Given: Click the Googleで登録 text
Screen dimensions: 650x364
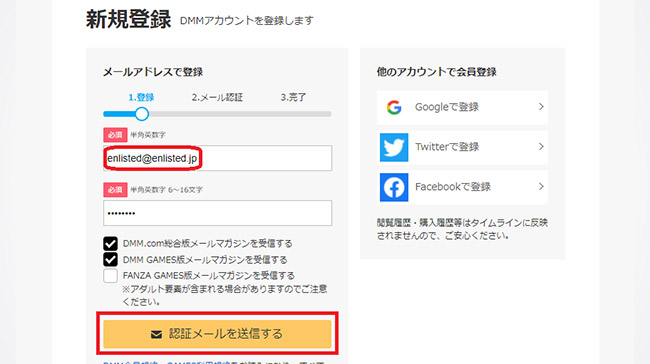Looking at the screenshot, I should tap(446, 107).
